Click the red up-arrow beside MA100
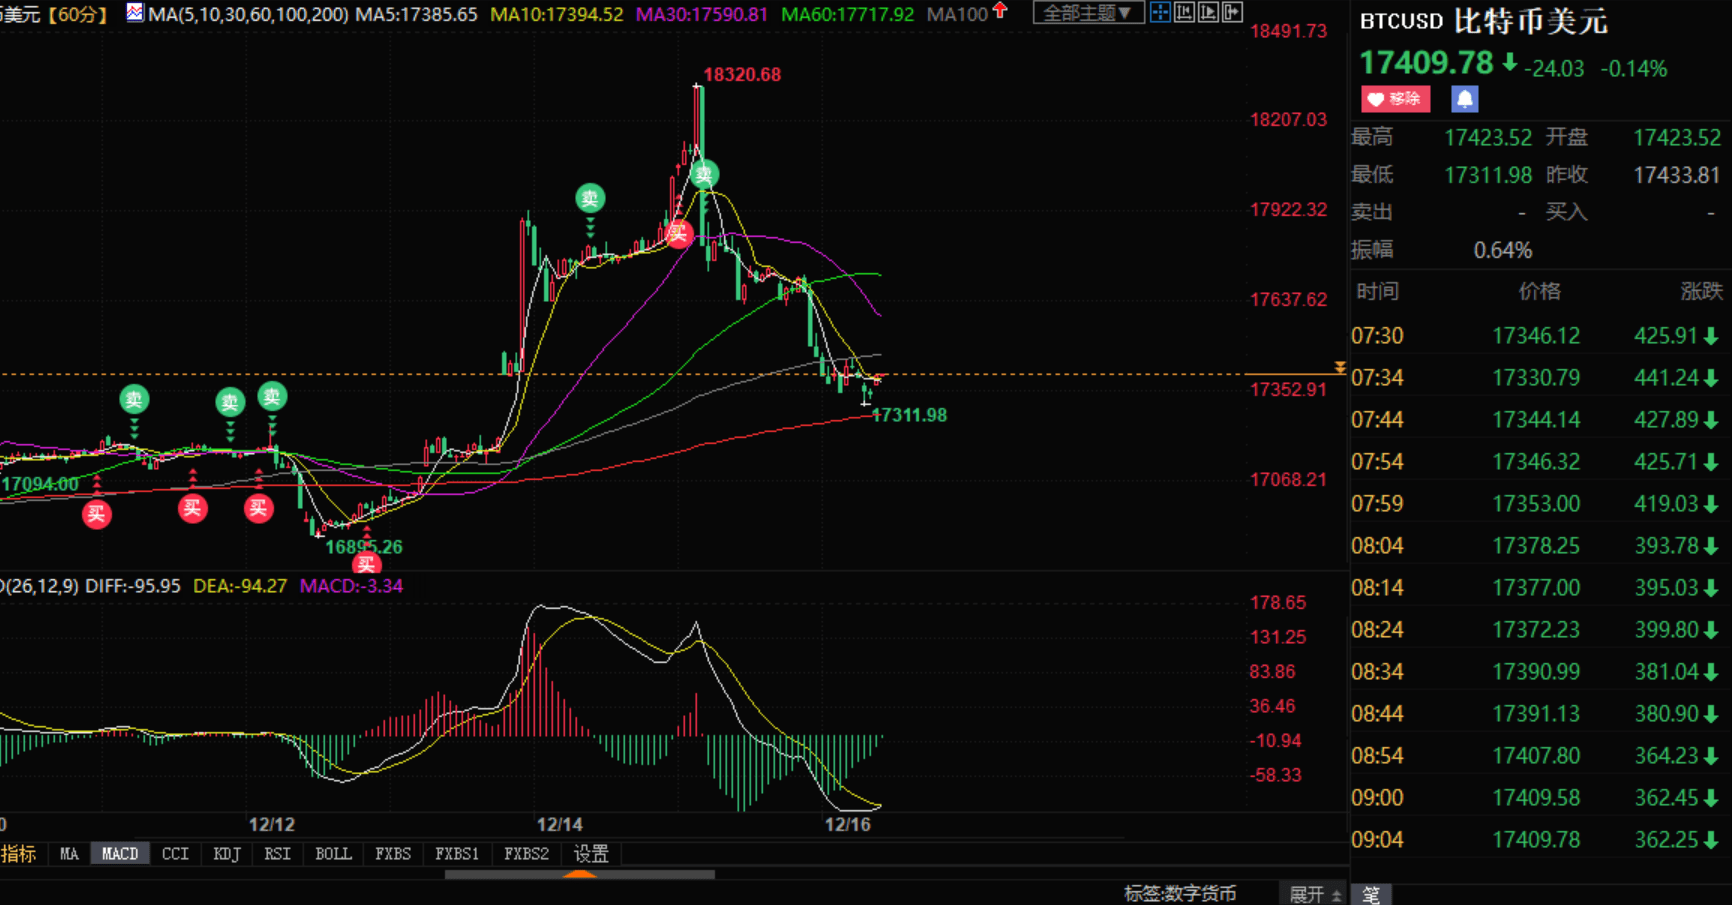Screen dimensions: 1732x905 pos(1000,12)
